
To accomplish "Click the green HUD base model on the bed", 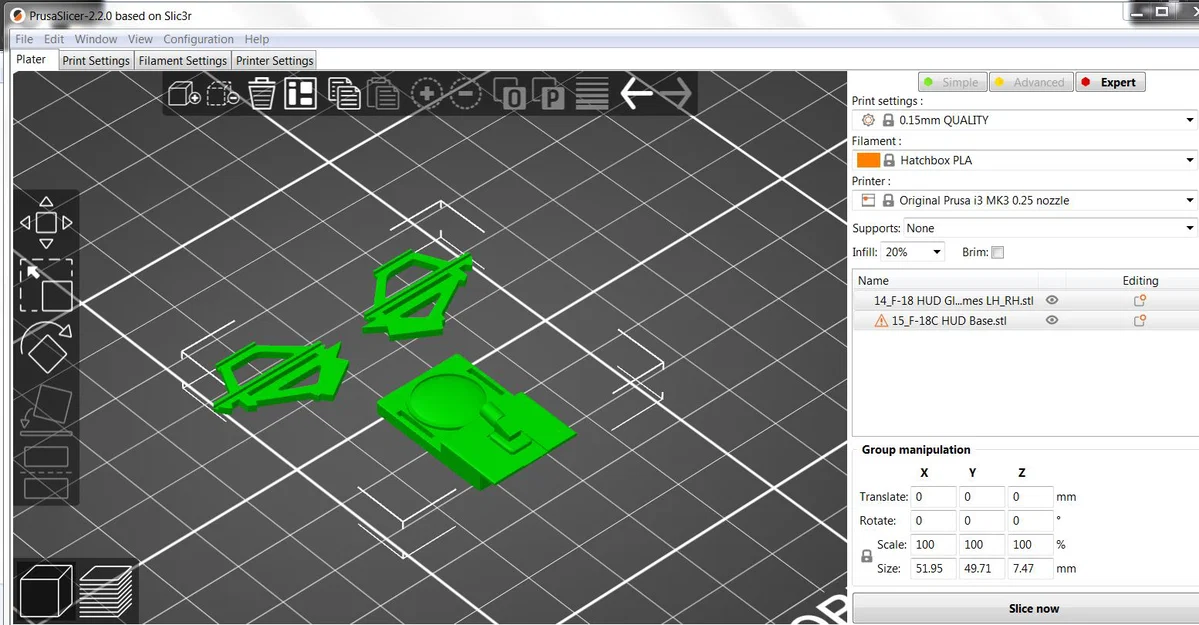I will tap(476, 422).
